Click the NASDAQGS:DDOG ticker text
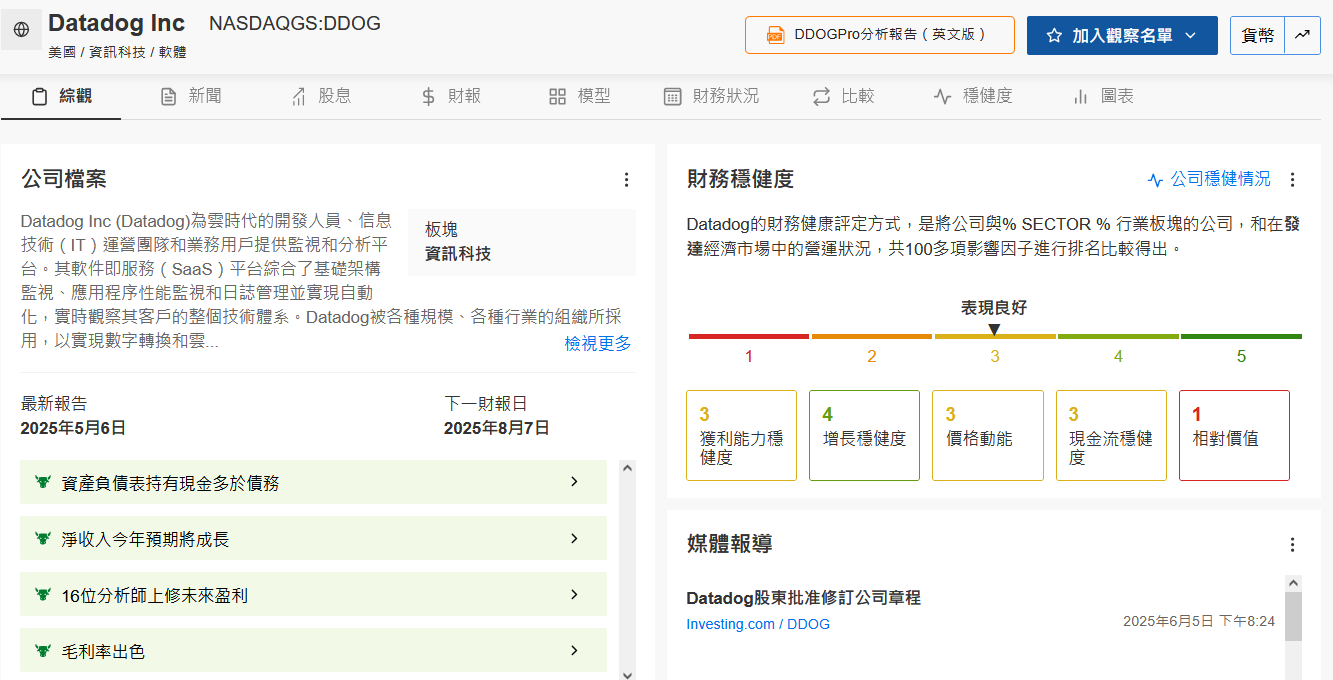The image size is (1333, 680). click(295, 24)
